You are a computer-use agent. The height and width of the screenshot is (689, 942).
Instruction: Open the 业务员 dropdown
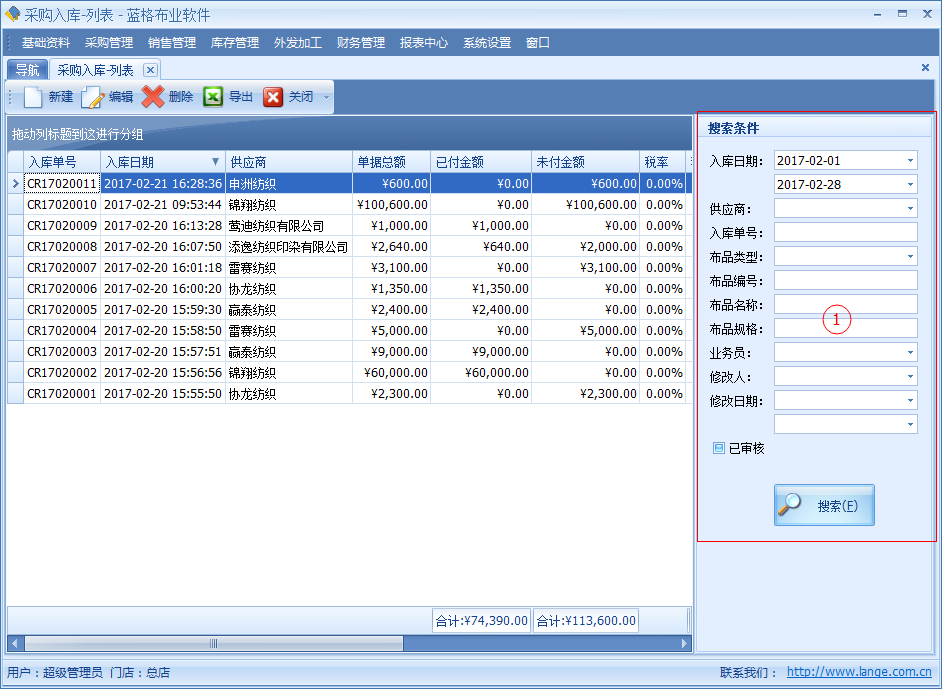910,353
